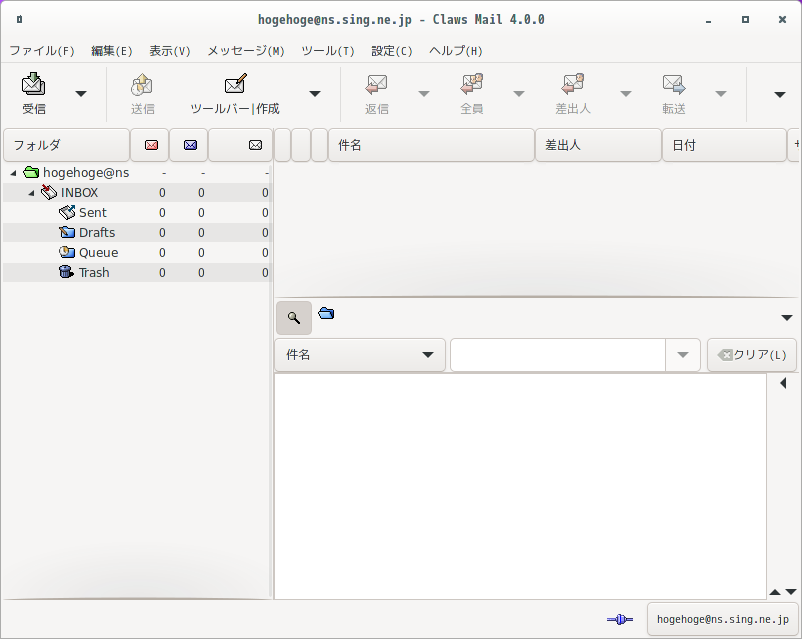Click the フォルダ column header

[66, 145]
